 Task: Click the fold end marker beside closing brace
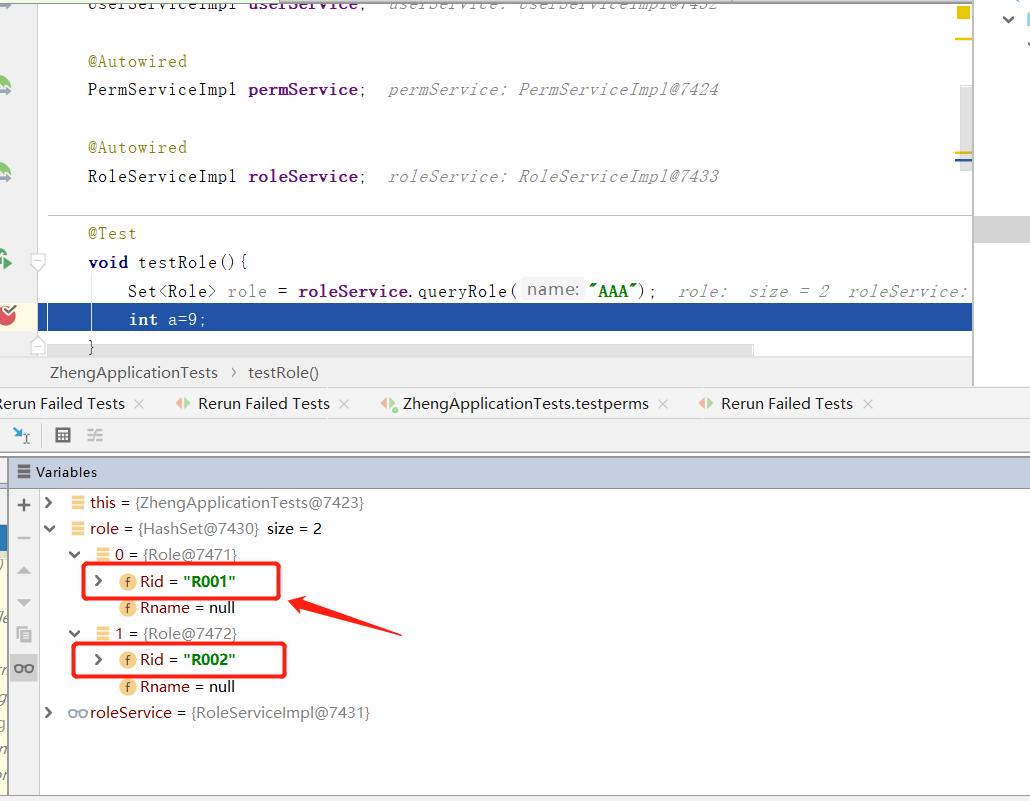(x=37, y=345)
